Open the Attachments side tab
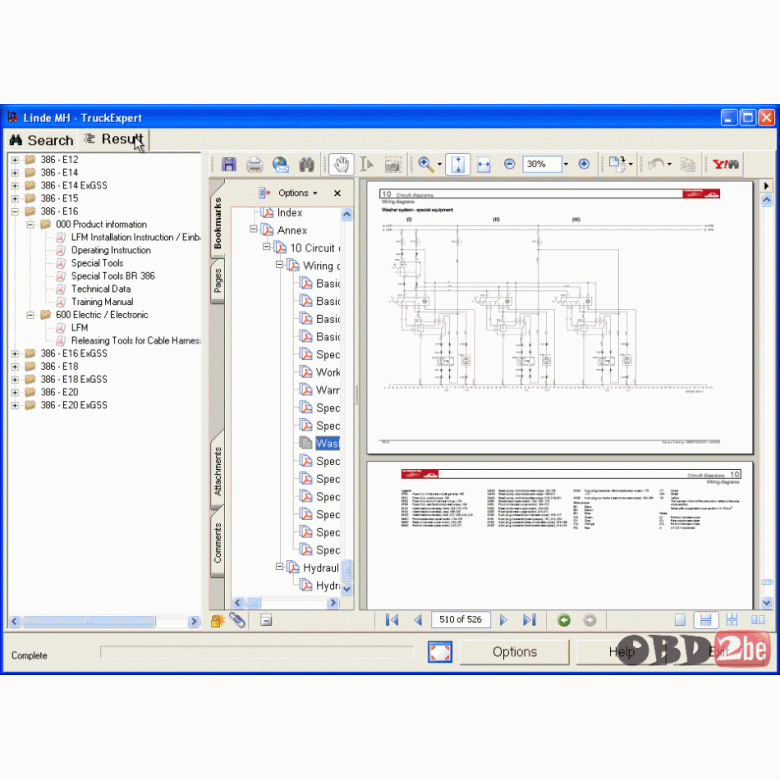Screen dimensions: 780x780 pyautogui.click(x=217, y=471)
